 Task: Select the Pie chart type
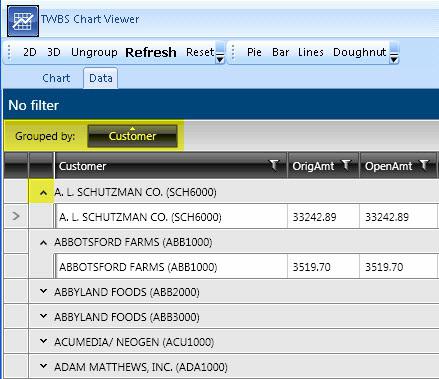[254, 52]
